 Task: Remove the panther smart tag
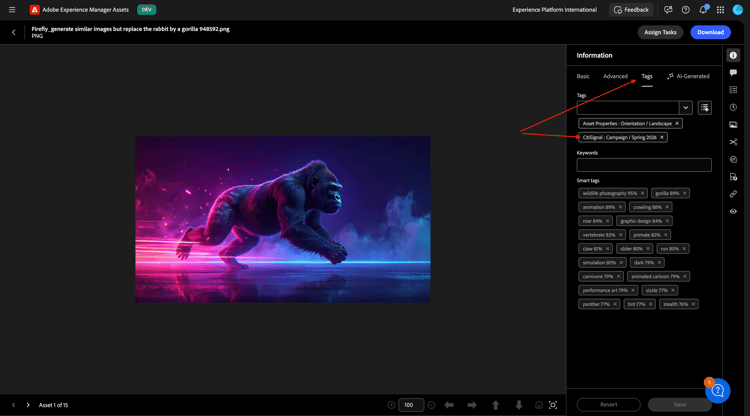[x=615, y=304]
